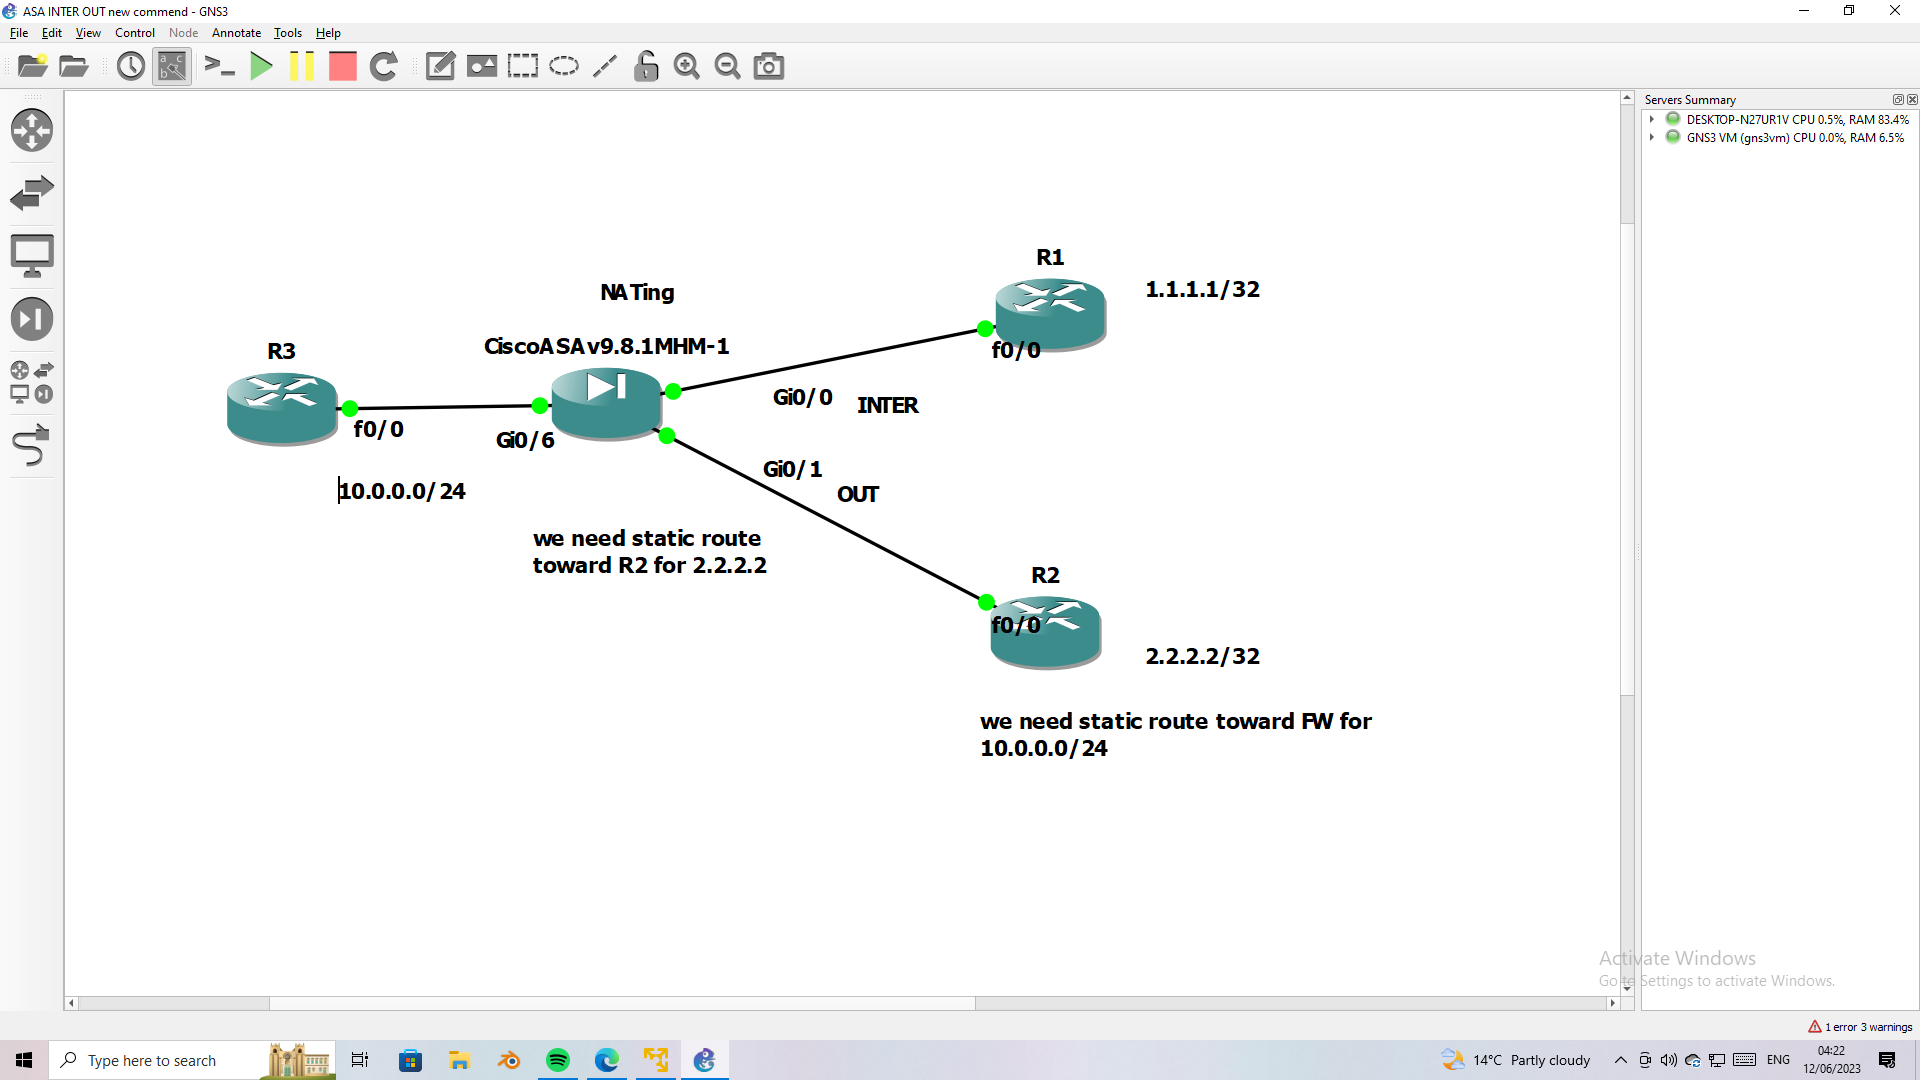The height and width of the screenshot is (1080, 1920).
Task: Open the Annotate menu
Action: (236, 33)
